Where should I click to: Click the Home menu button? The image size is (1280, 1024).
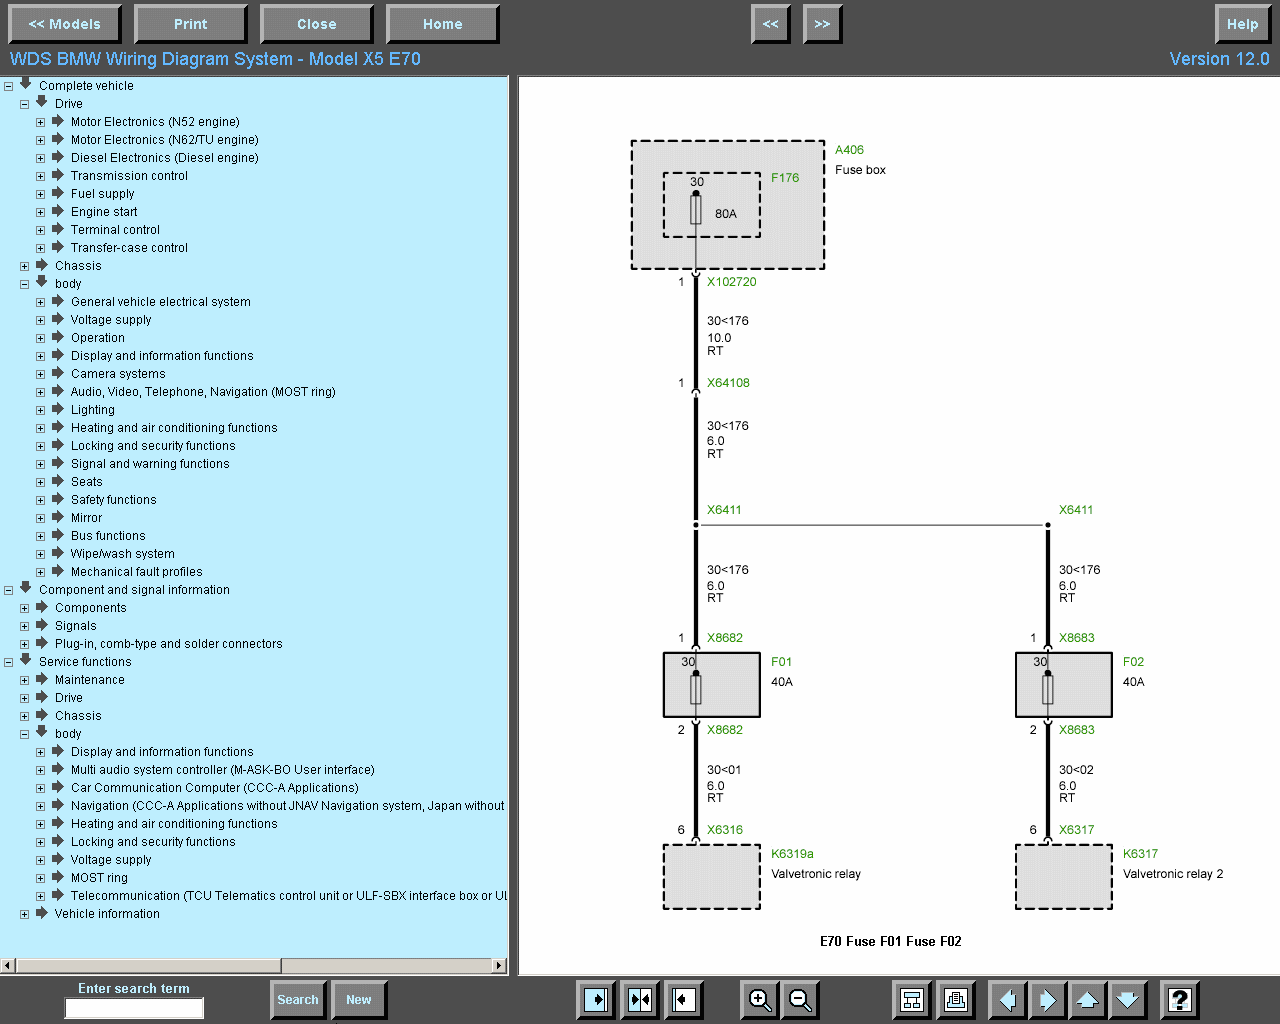(442, 24)
